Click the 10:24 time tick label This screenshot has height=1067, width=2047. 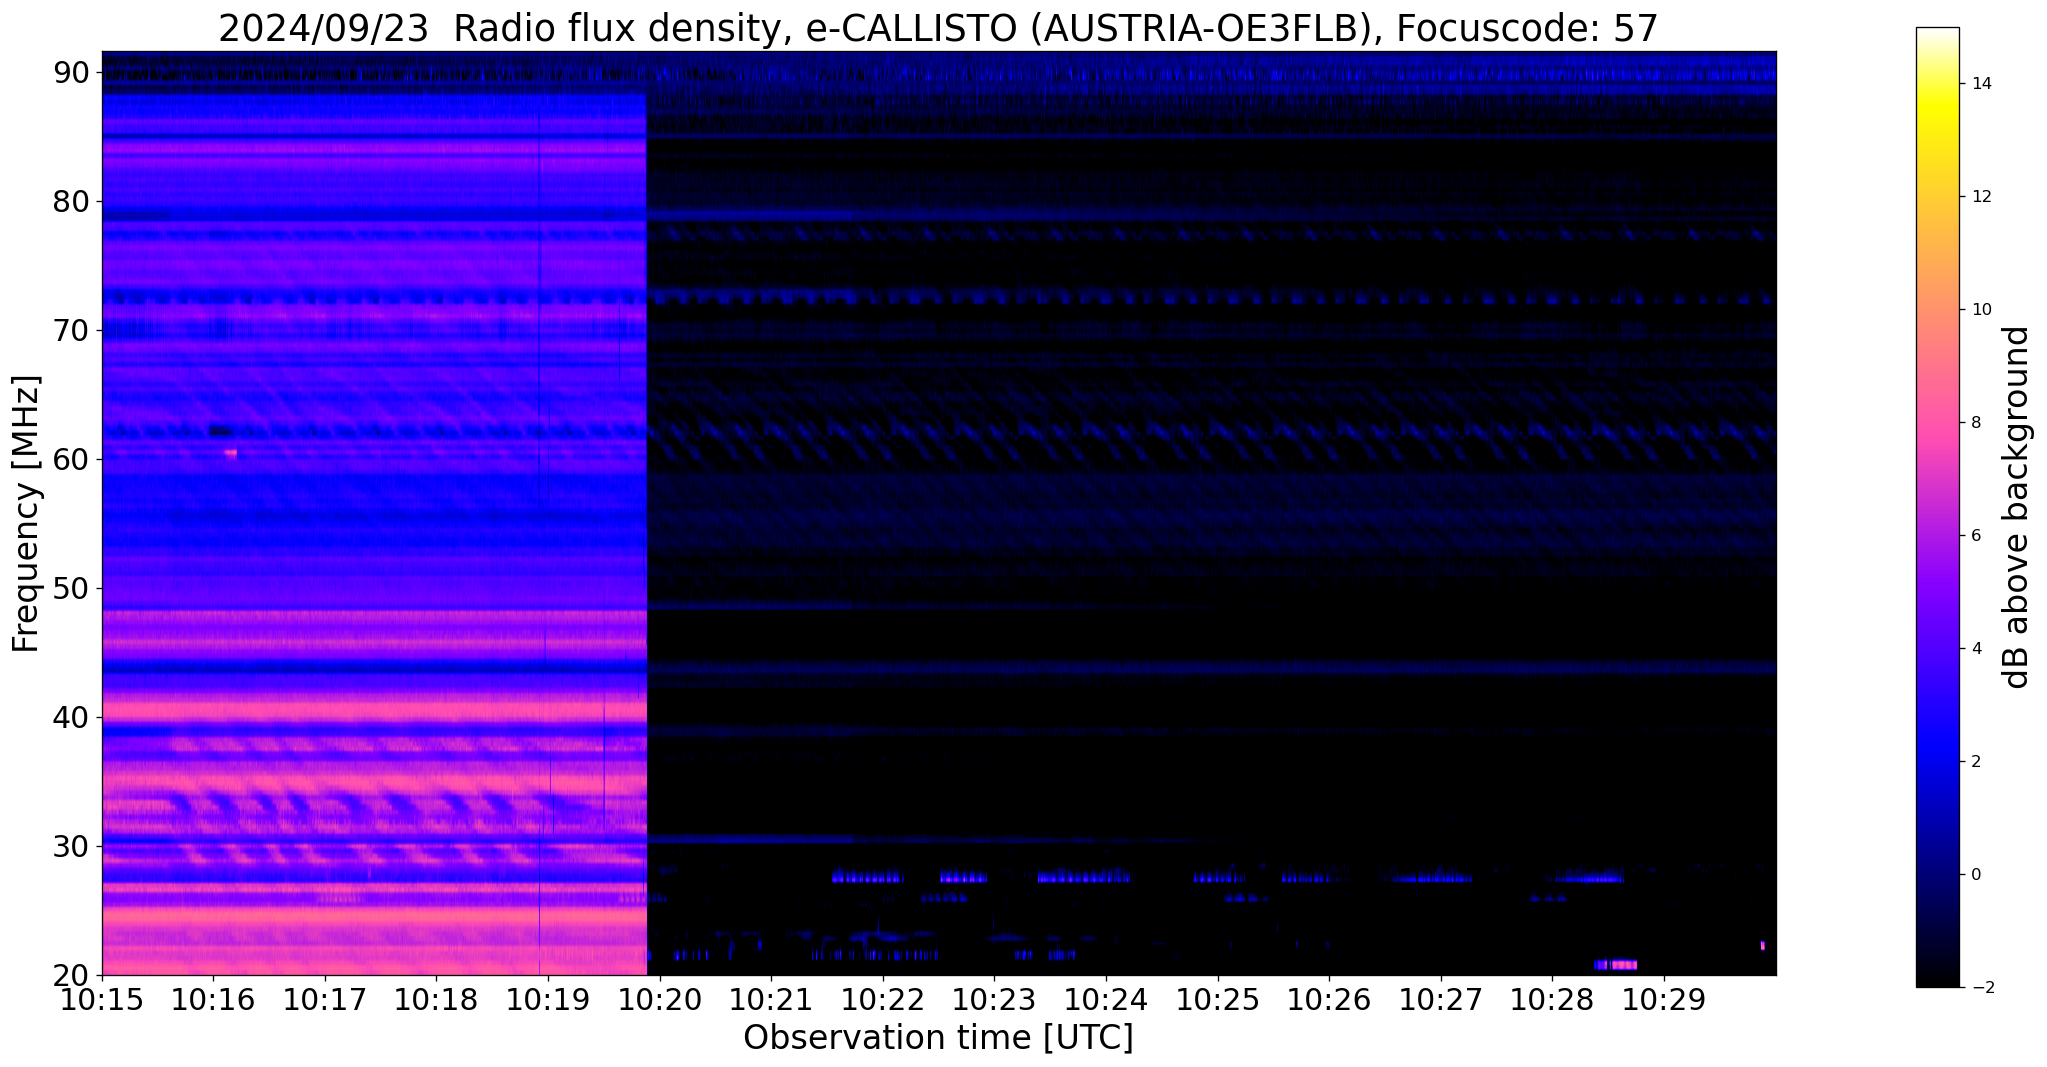(1106, 999)
